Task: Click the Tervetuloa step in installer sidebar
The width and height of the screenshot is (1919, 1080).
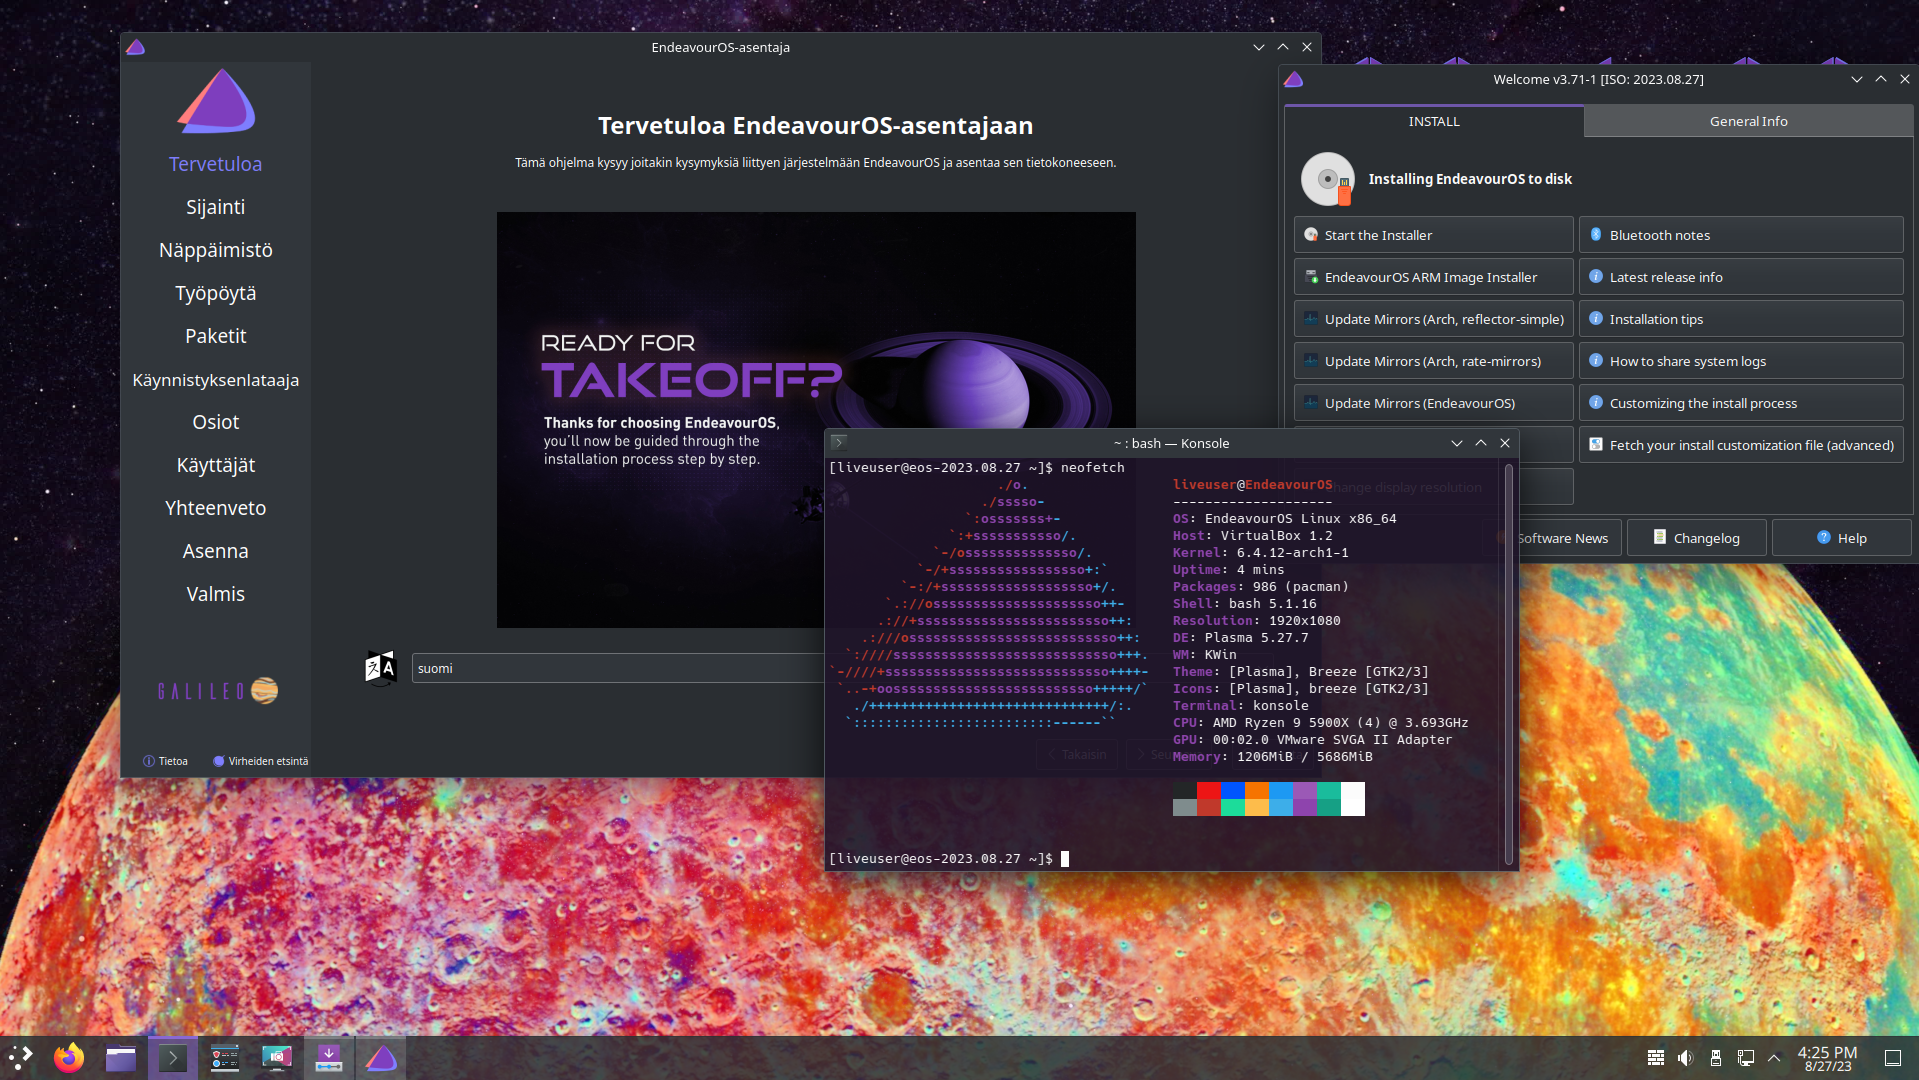Action: (x=215, y=164)
